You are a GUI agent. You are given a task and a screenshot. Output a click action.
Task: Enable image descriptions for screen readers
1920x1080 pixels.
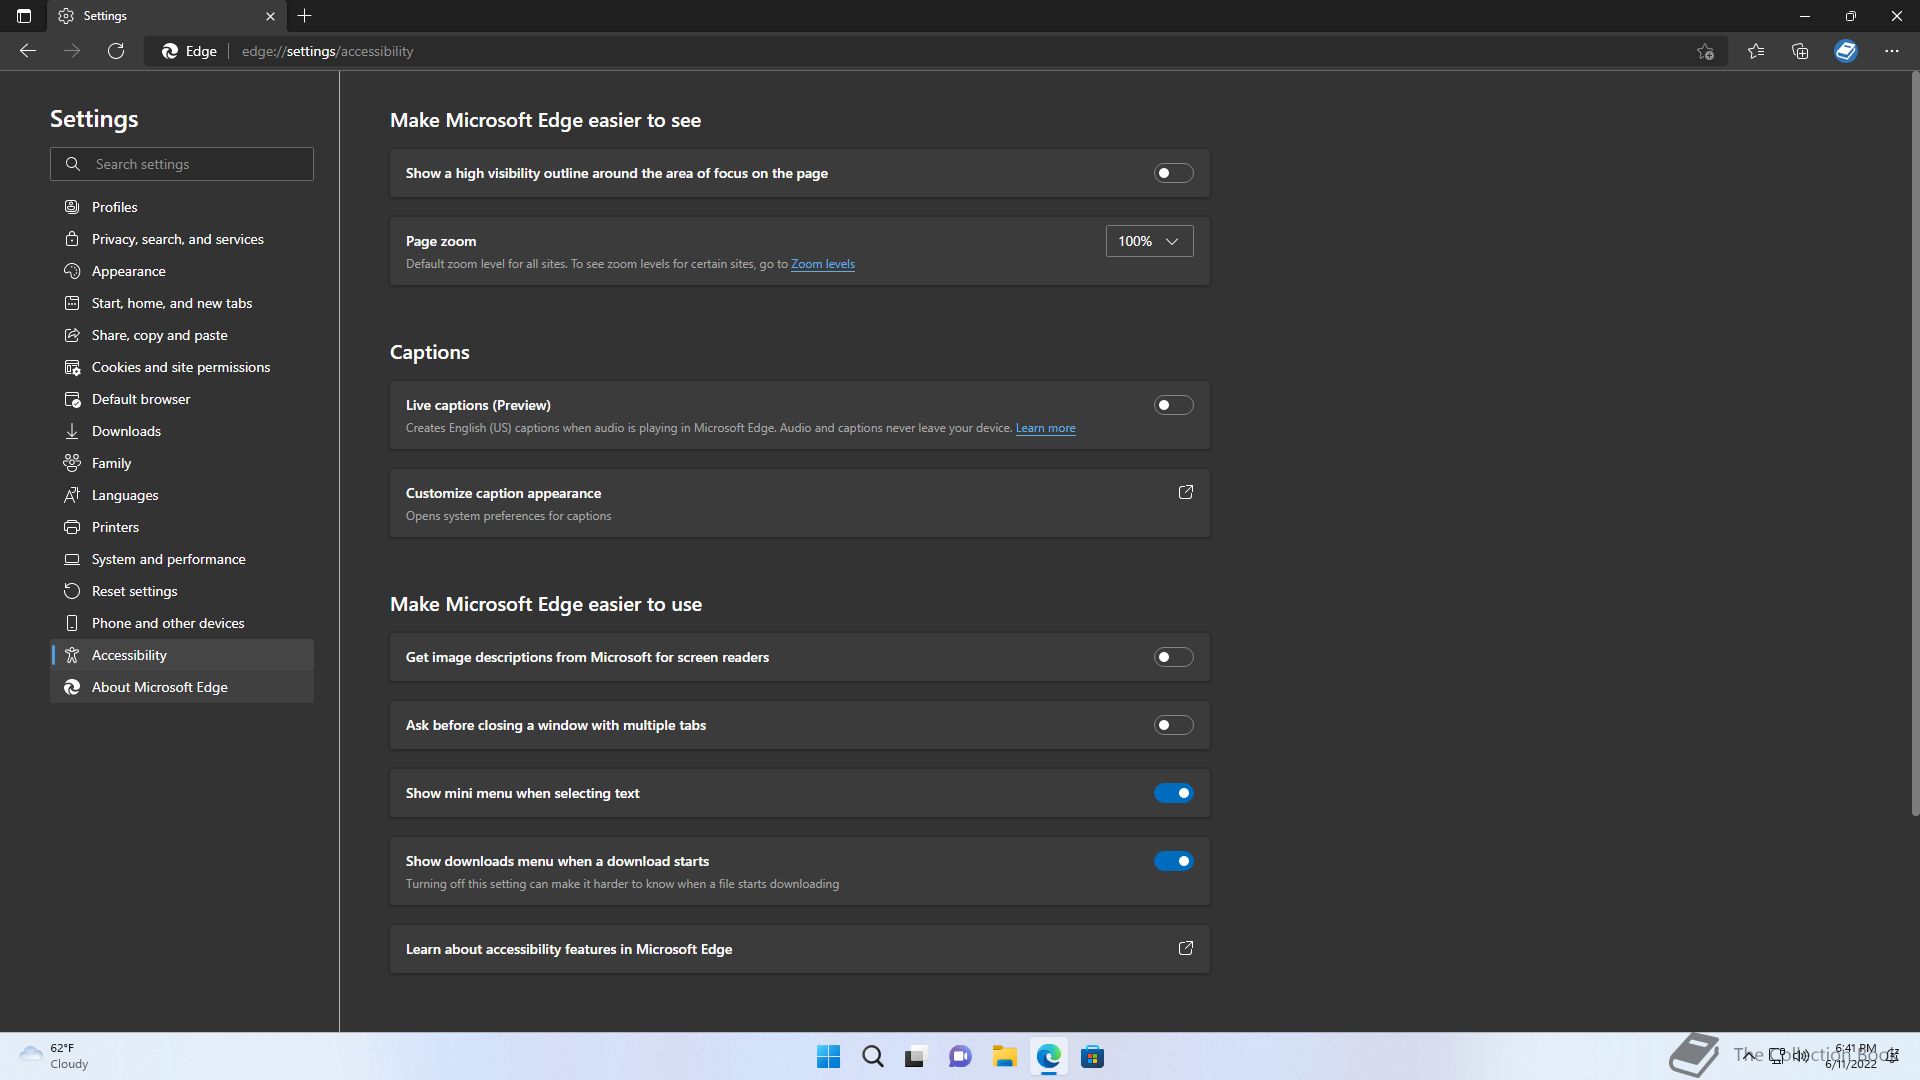[1173, 657]
